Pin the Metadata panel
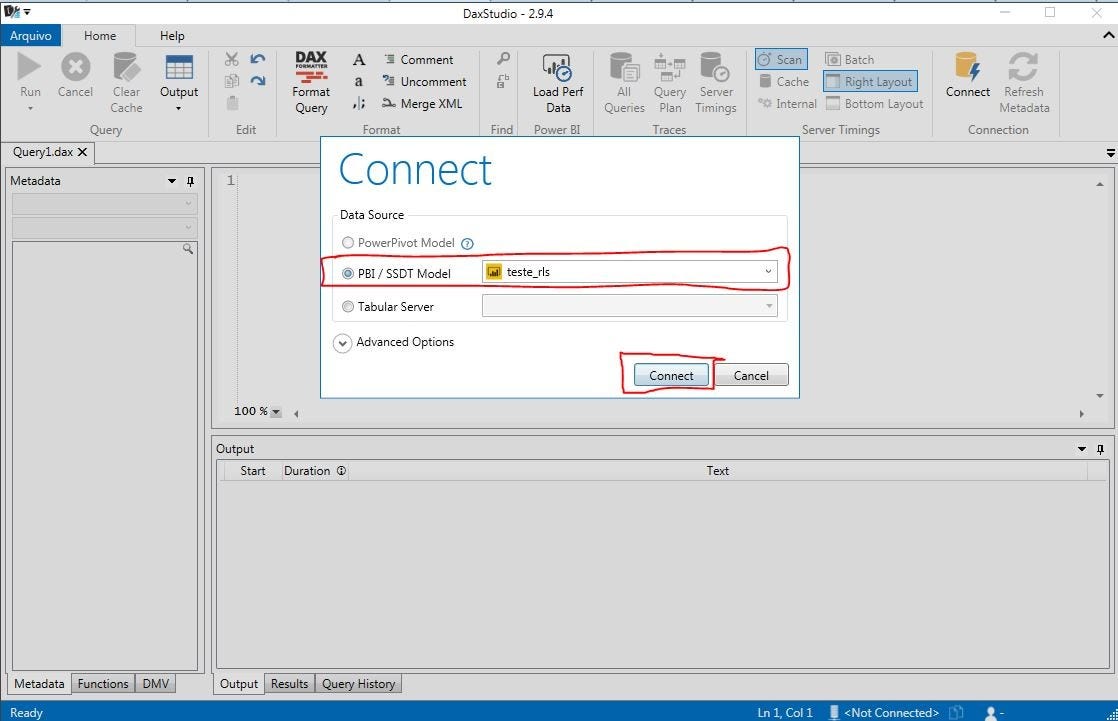The height and width of the screenshot is (721, 1118). (x=190, y=181)
